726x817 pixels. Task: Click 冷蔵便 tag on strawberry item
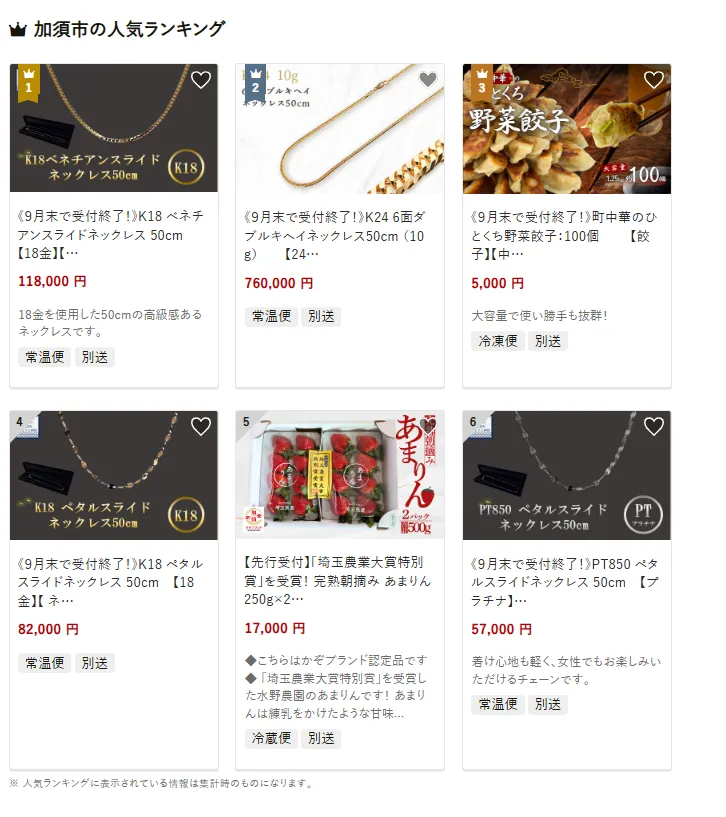click(x=271, y=738)
